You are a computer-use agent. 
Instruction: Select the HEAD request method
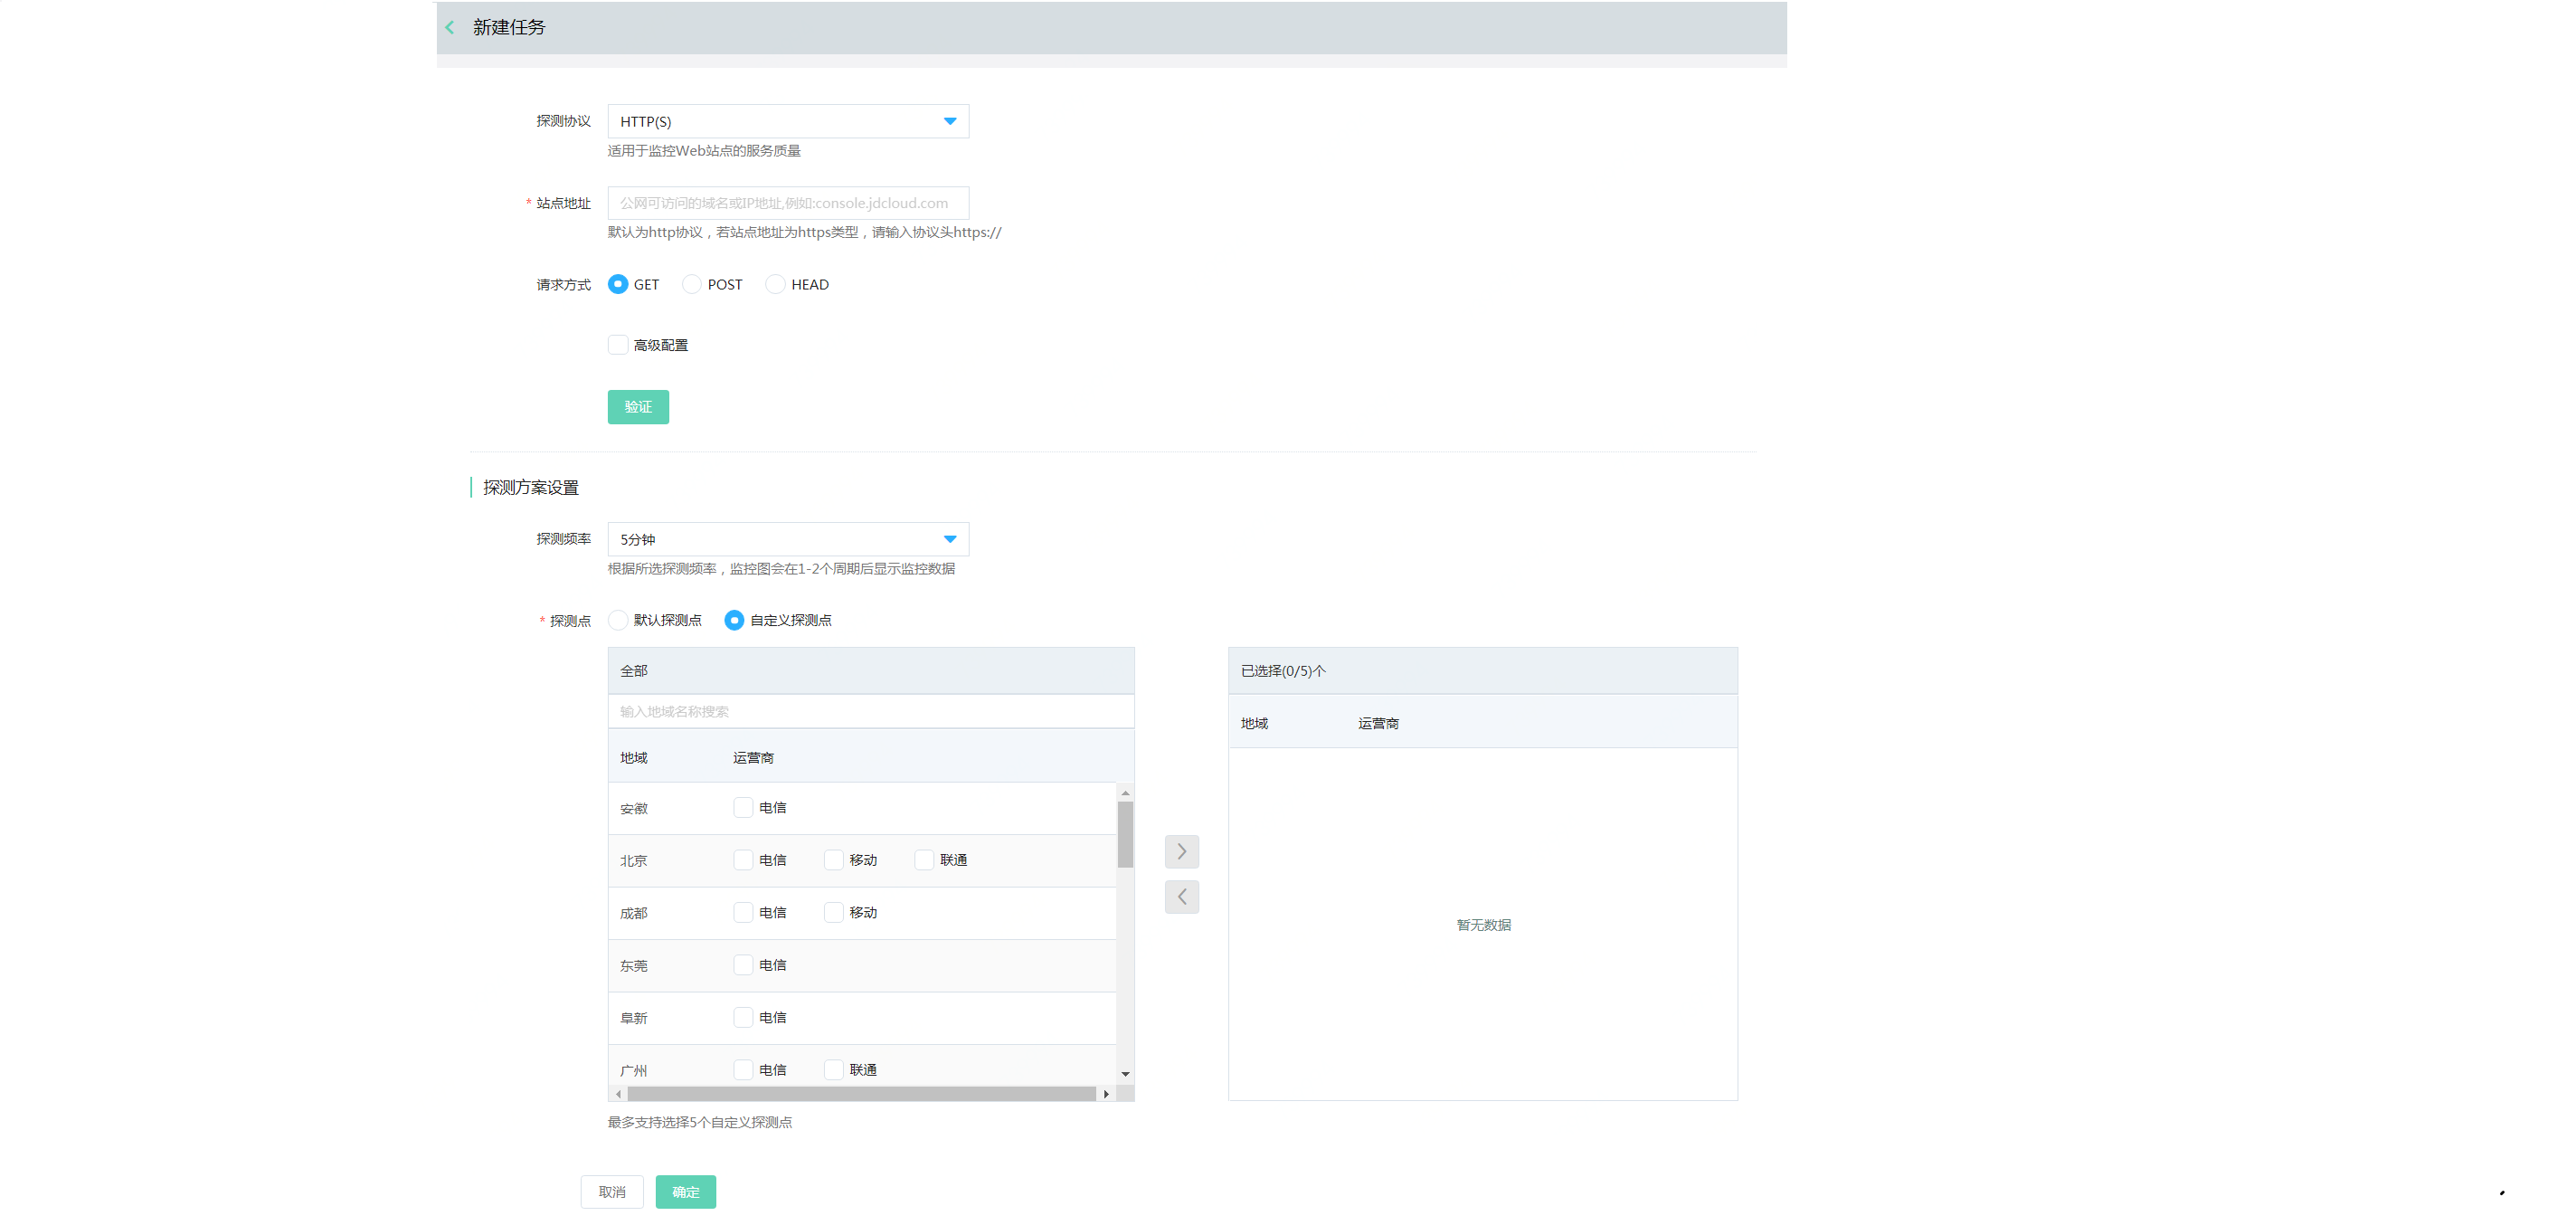pos(775,284)
